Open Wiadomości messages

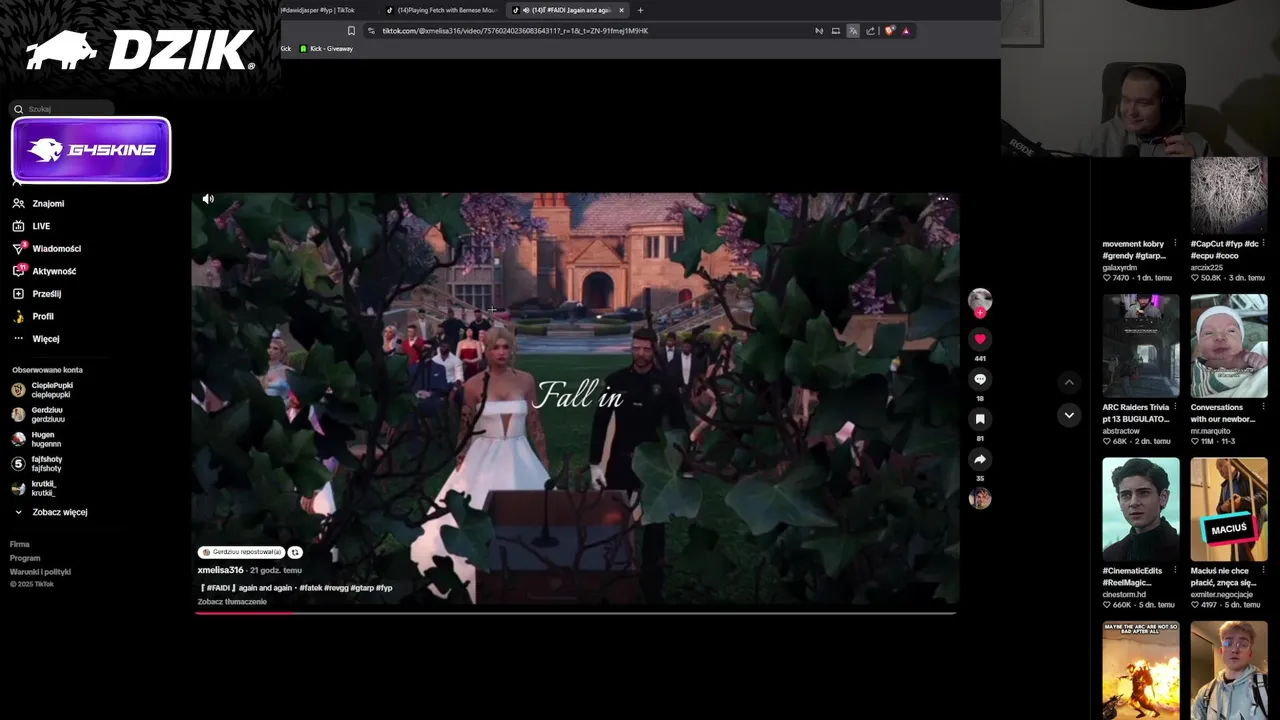click(47, 248)
